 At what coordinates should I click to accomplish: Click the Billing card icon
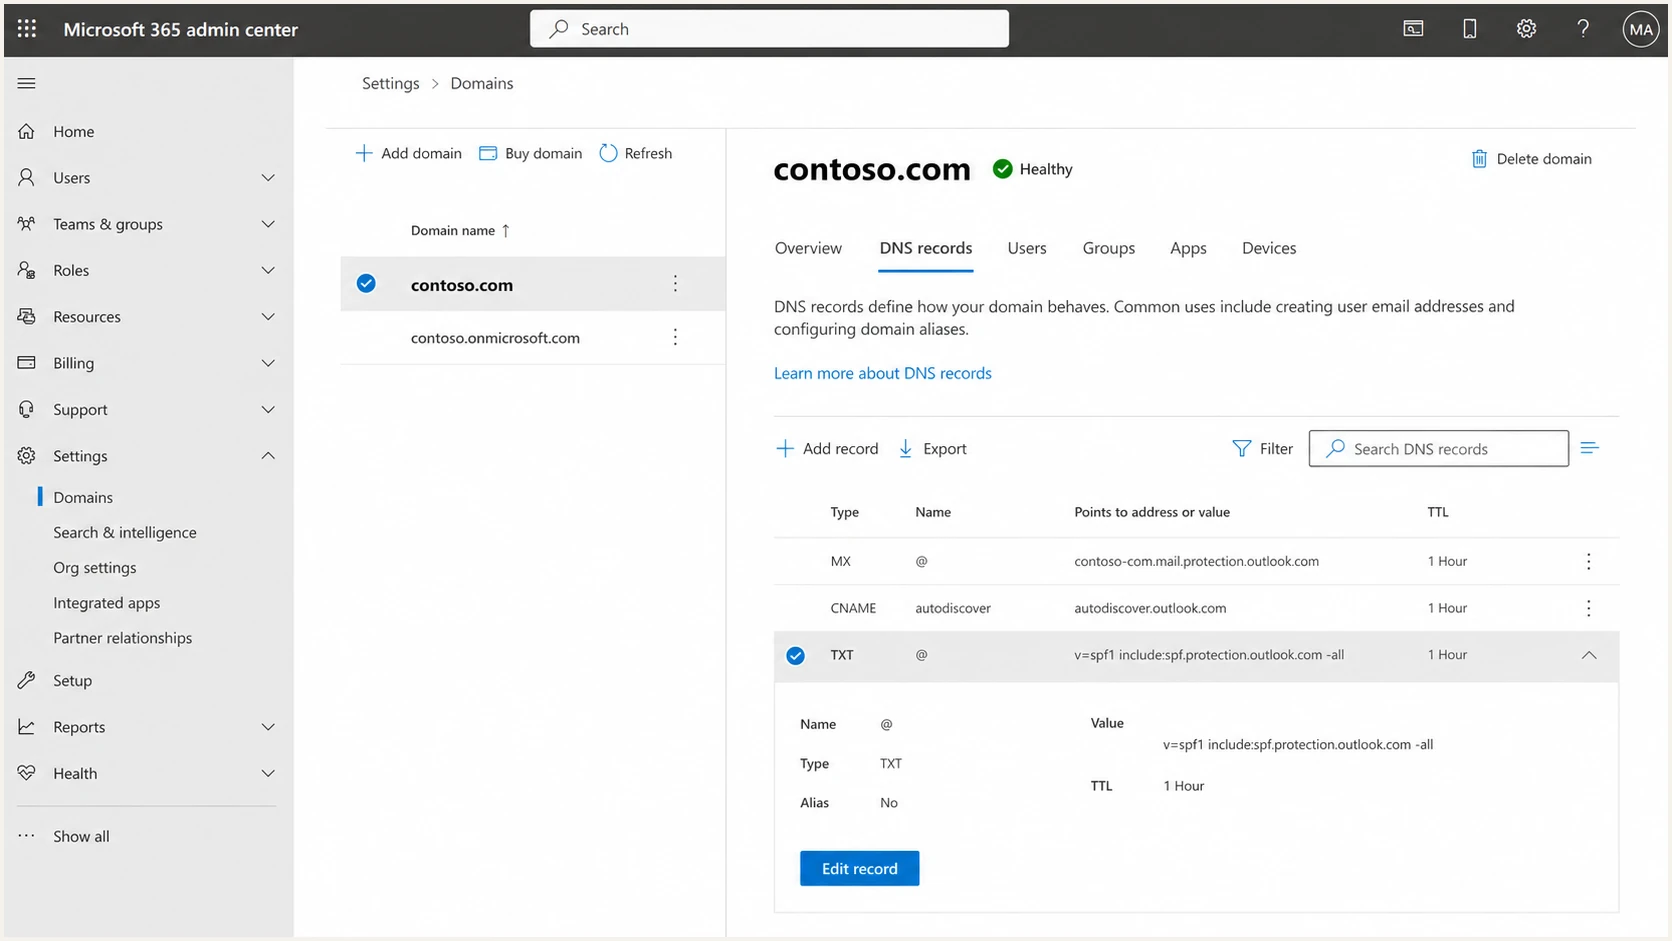(x=27, y=362)
